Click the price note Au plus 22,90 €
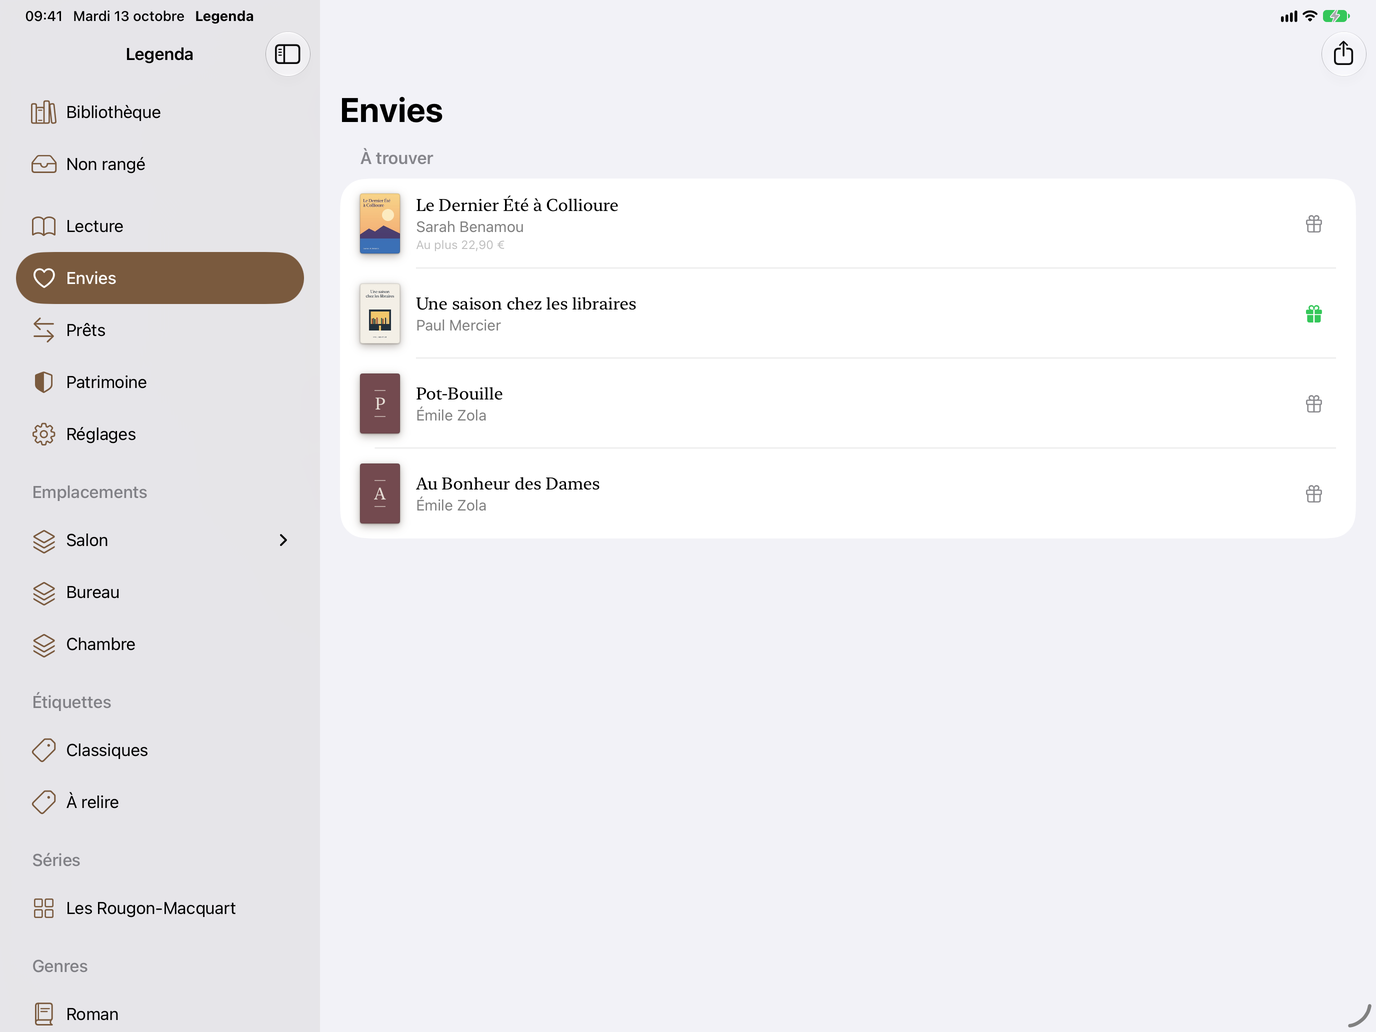This screenshot has height=1032, width=1376. tap(460, 245)
